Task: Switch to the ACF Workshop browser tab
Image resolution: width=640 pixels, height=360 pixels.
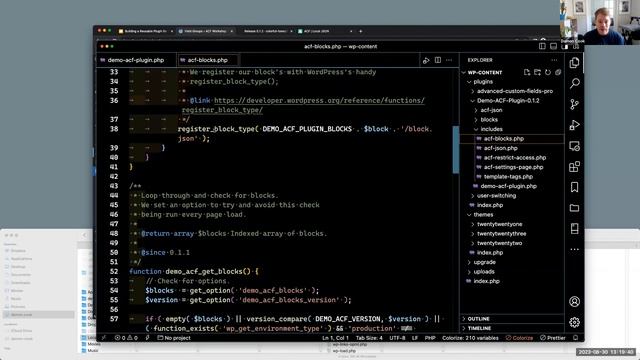Action: pyautogui.click(x=205, y=31)
